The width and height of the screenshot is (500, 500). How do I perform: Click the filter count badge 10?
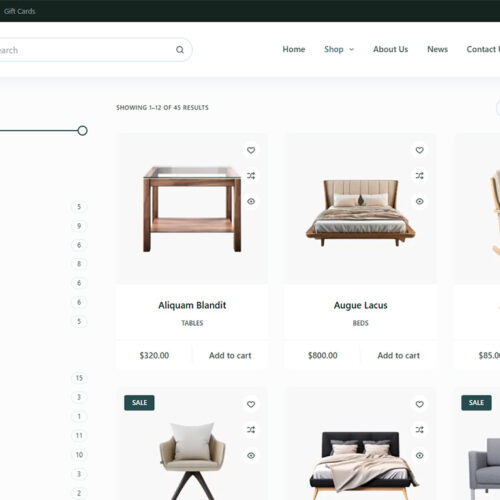point(79,455)
